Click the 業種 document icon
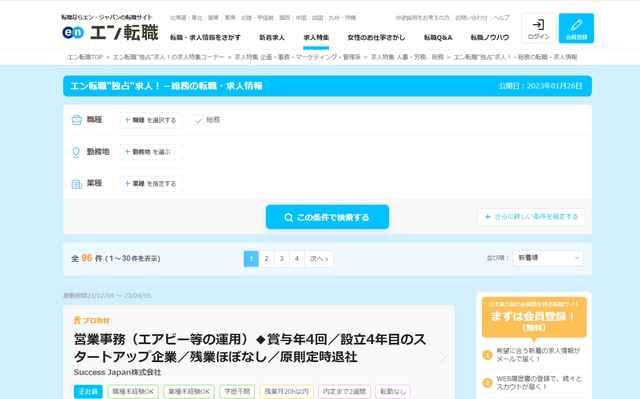Viewport: 640px width, 399px height. tap(76, 184)
